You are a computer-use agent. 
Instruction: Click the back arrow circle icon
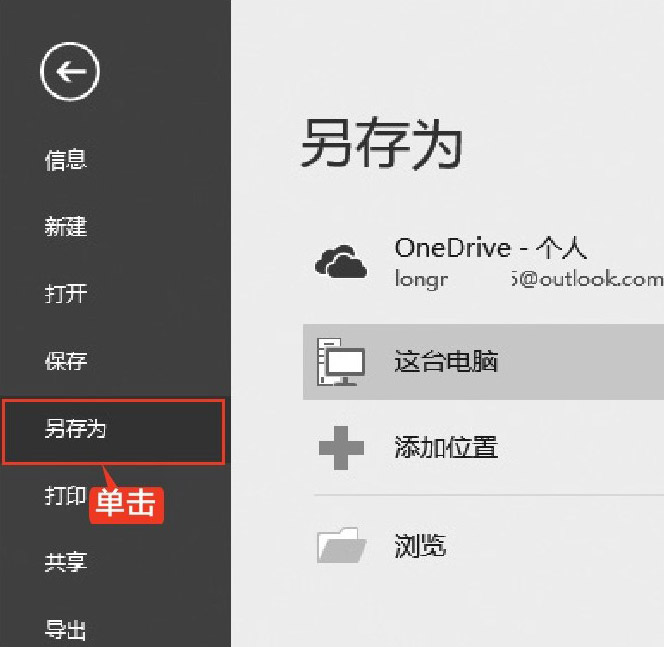(70, 71)
